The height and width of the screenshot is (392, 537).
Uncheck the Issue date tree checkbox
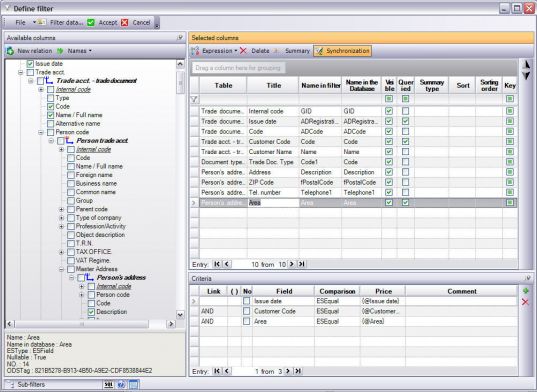coord(30,64)
